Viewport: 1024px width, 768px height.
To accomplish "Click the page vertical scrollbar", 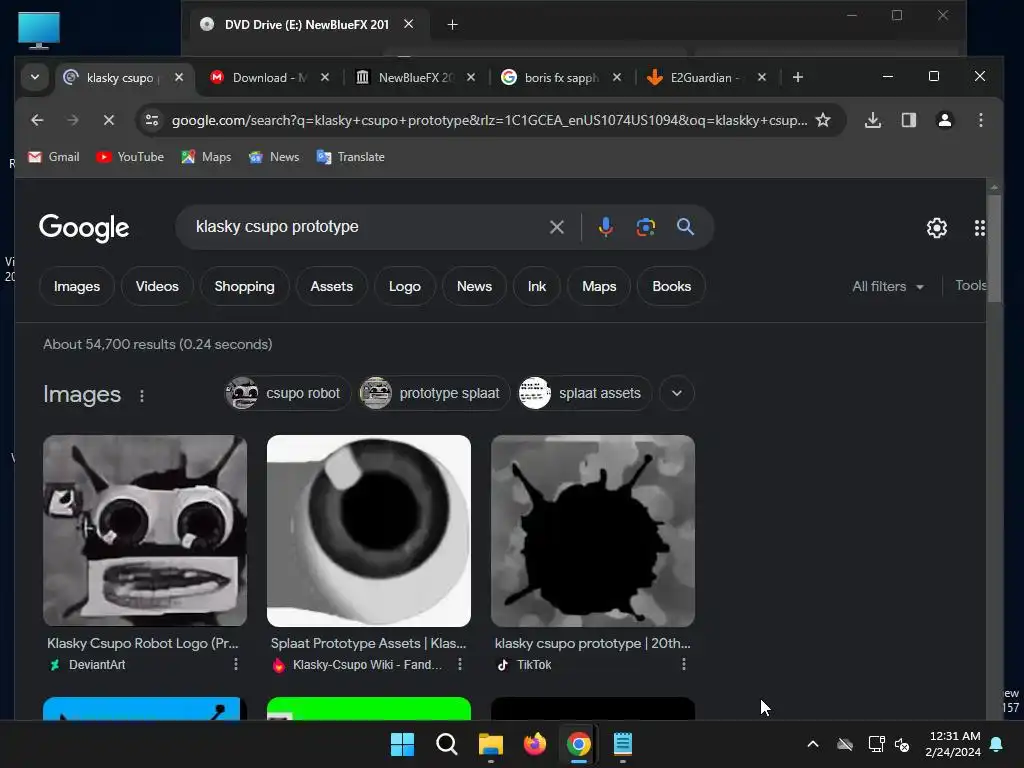I will pyautogui.click(x=994, y=248).
